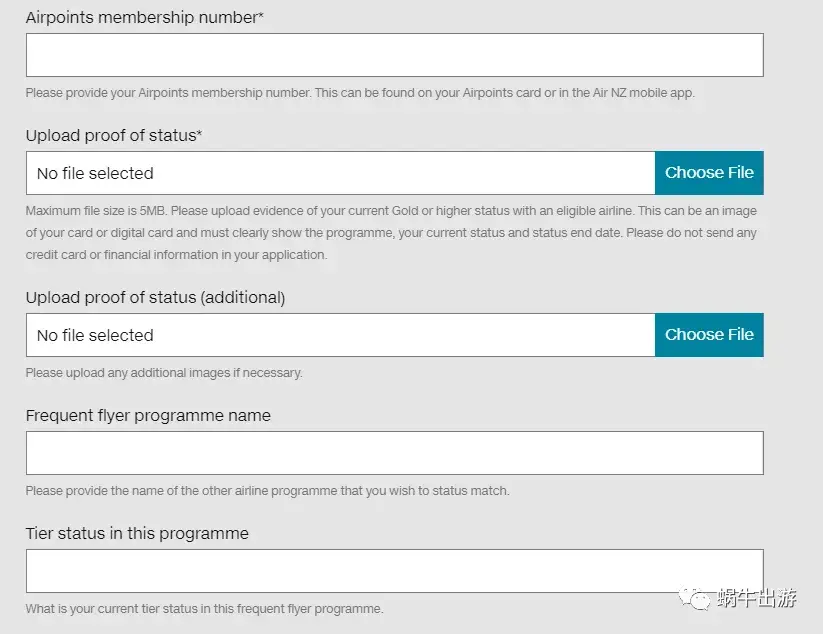This screenshot has width=823, height=634.
Task: Click the Airpoints card help text line
Action: (x=360, y=93)
